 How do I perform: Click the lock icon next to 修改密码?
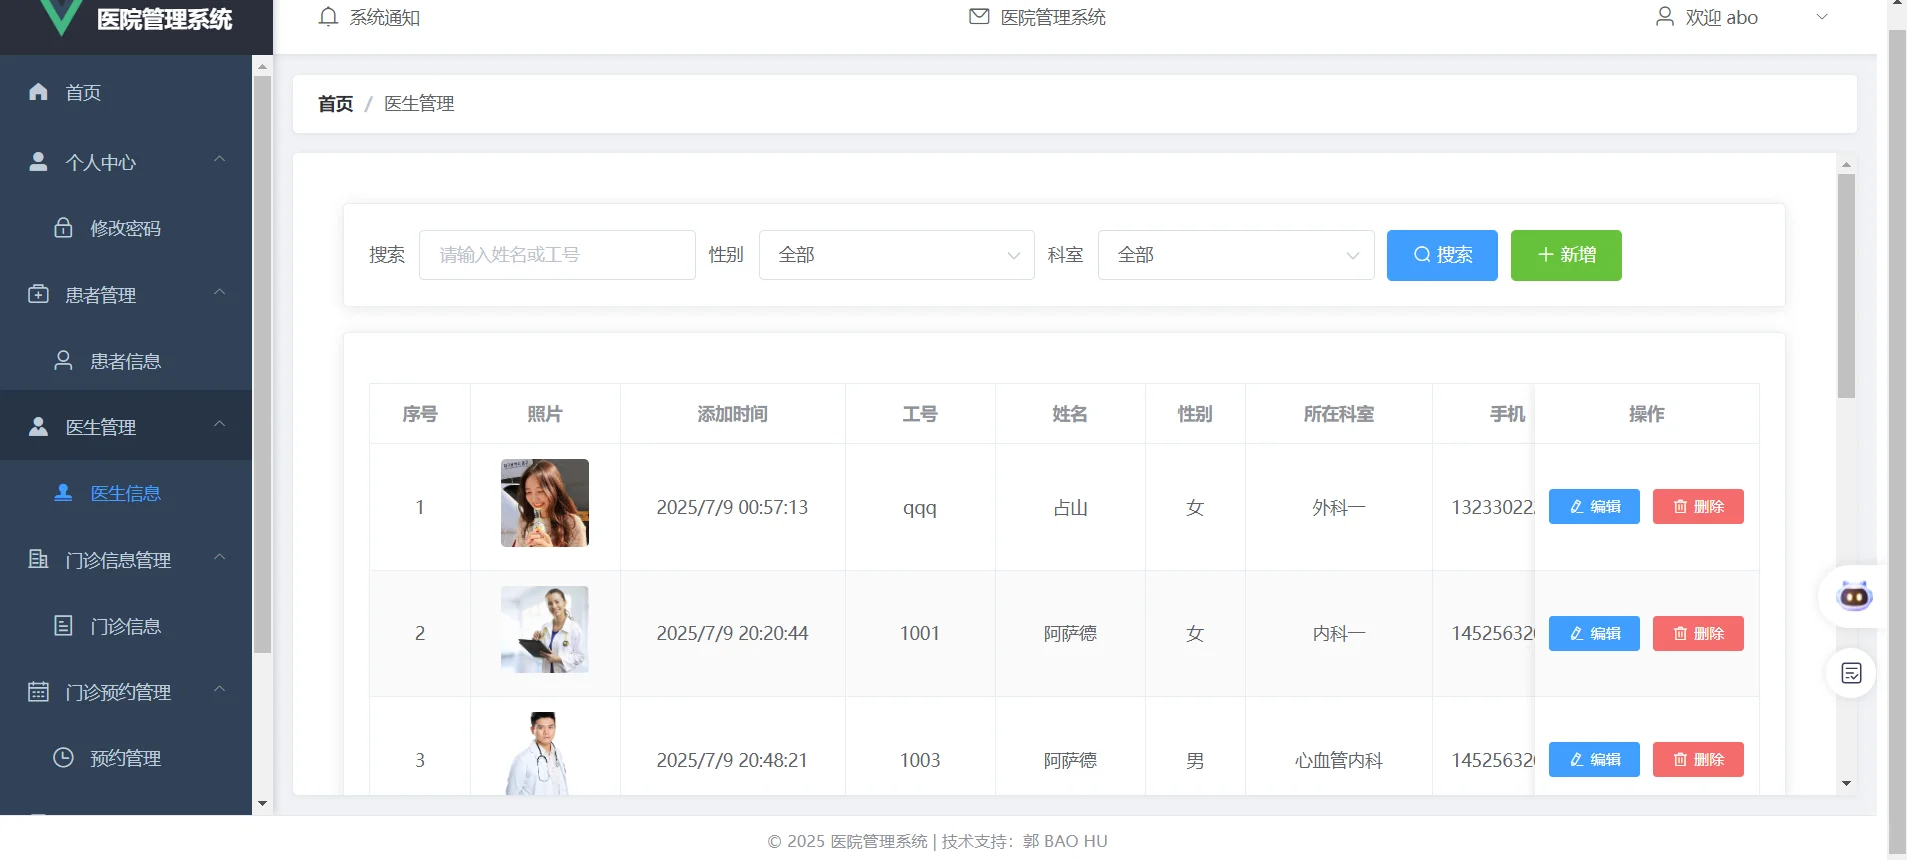pos(63,228)
